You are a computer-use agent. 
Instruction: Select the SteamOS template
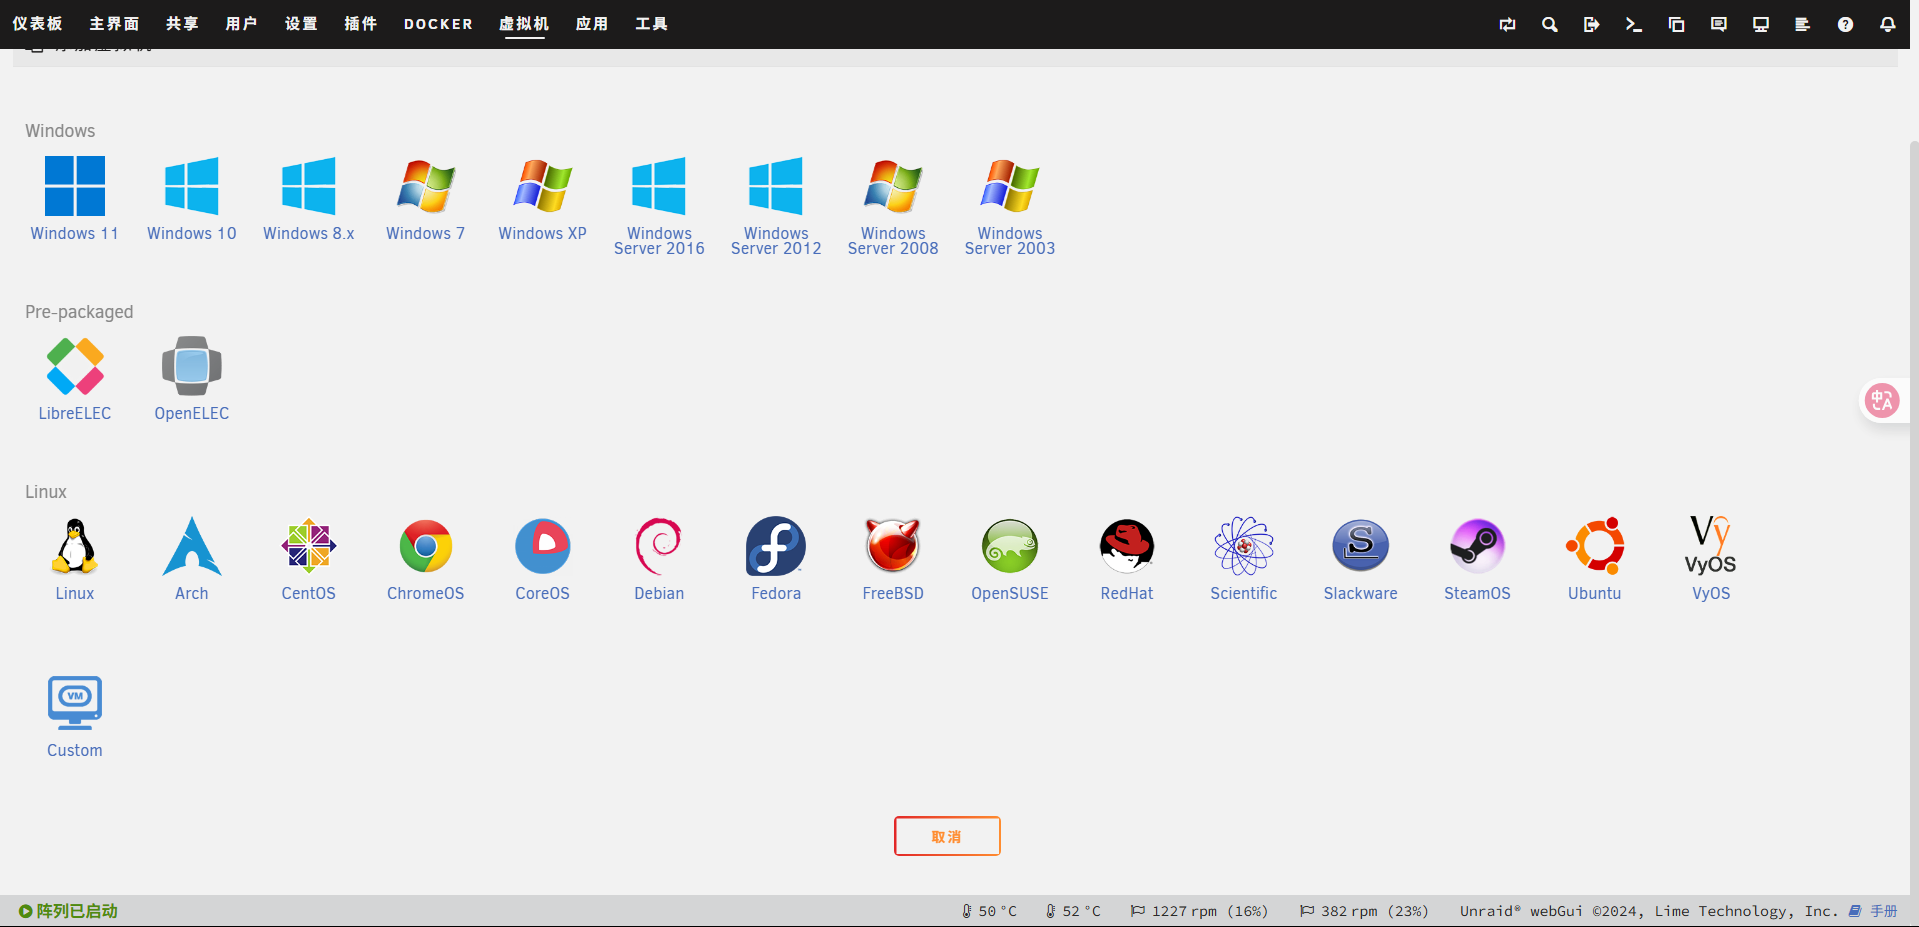(1478, 559)
